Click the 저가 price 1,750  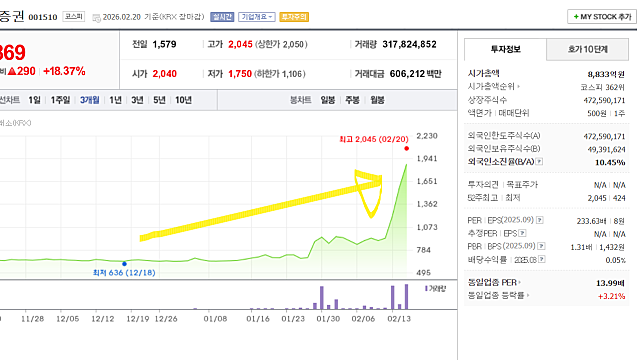[240, 74]
